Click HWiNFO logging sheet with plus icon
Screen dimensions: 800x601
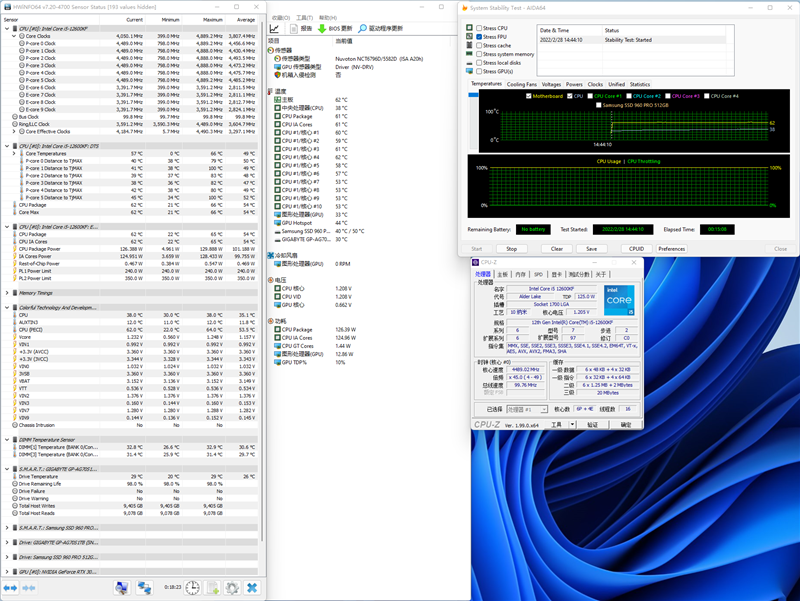click(x=212, y=588)
